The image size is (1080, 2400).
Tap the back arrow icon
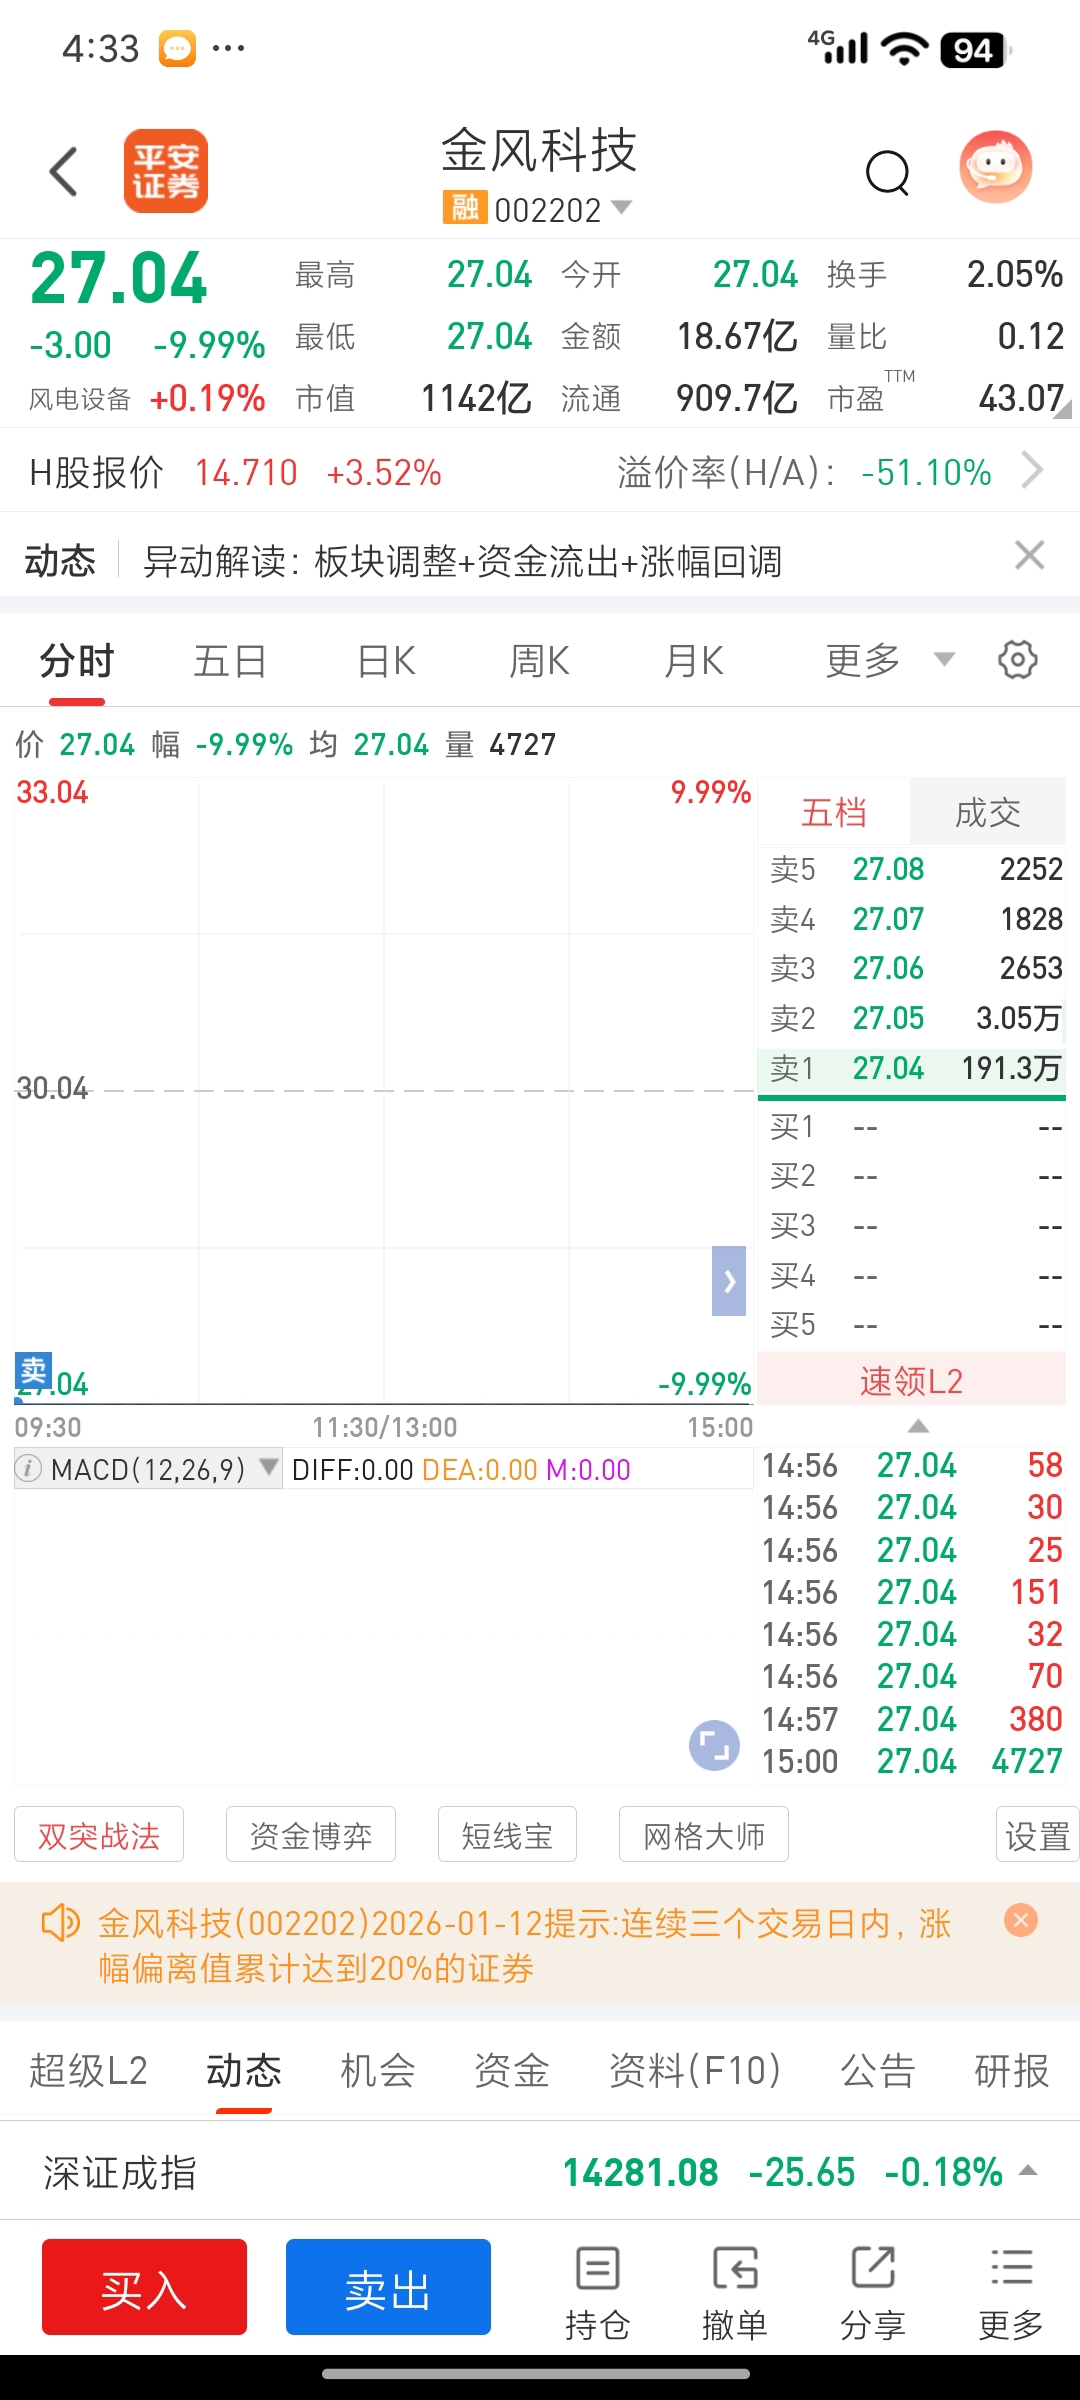point(64,171)
